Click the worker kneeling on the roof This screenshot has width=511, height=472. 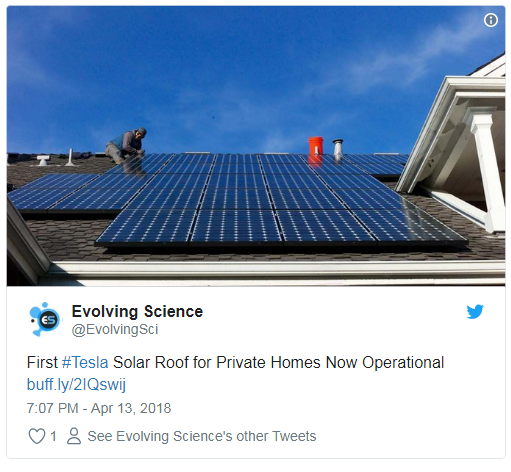[126, 146]
